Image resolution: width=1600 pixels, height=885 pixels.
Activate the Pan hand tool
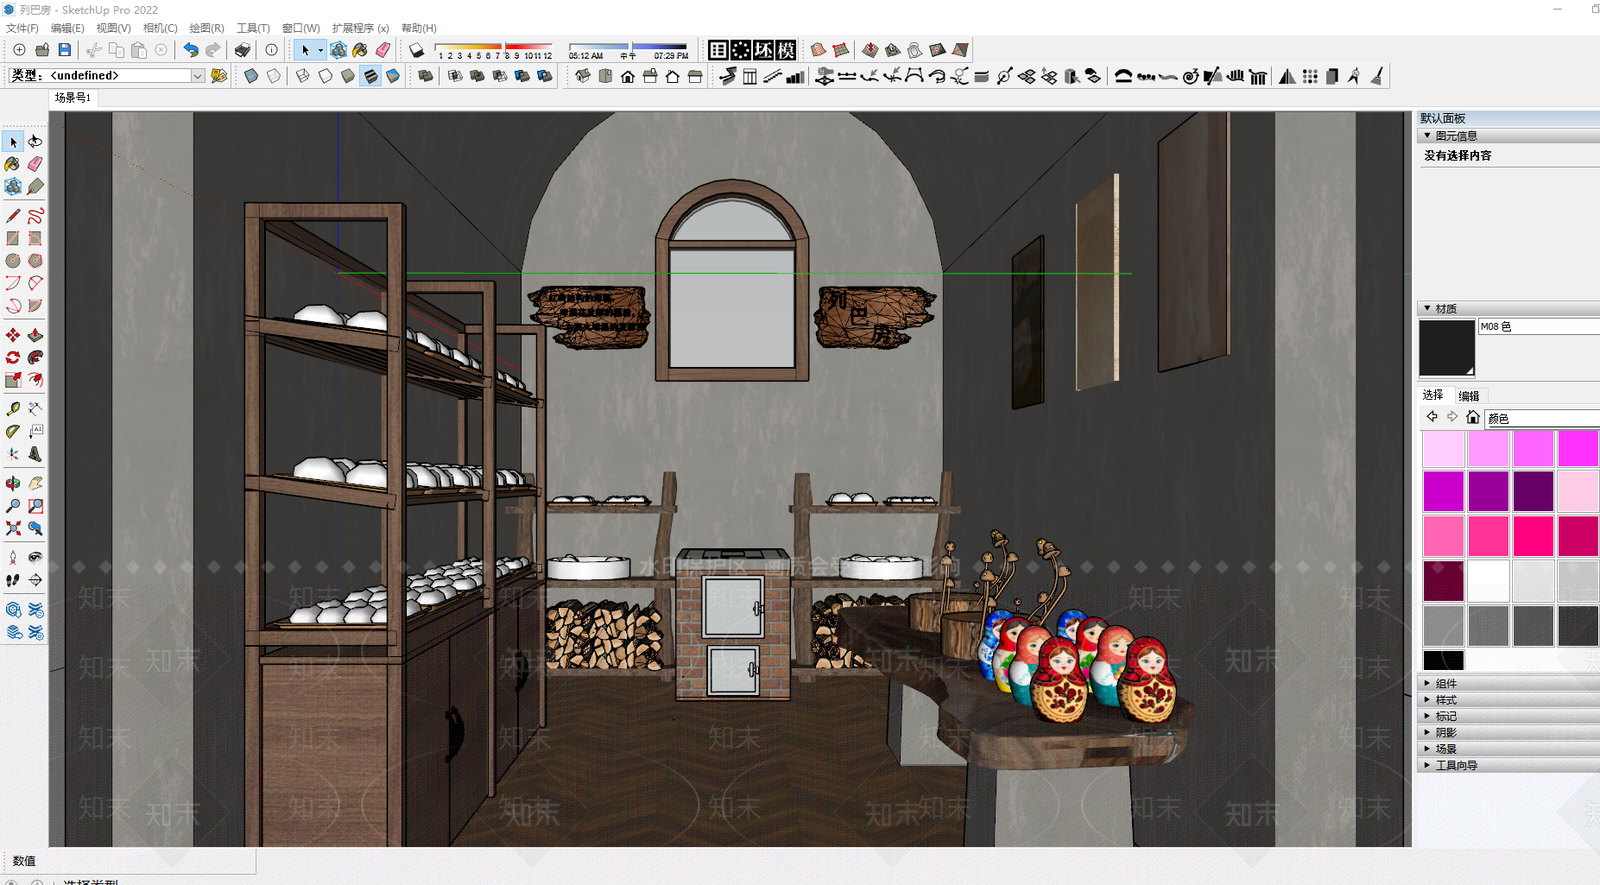tap(35, 483)
